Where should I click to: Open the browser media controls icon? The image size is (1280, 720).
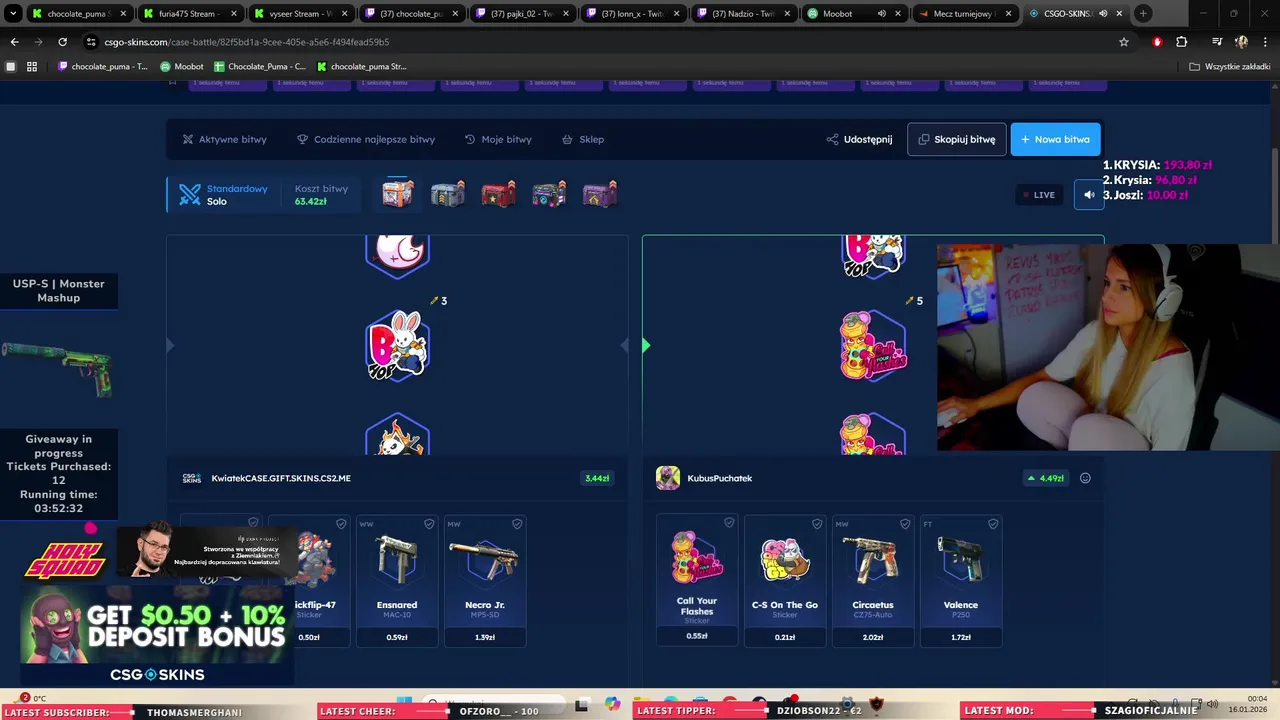(x=1217, y=42)
